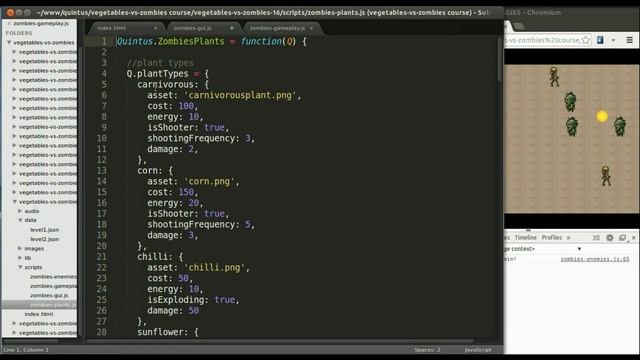Switch to the zombies-gui.js tab
Image resolution: width=640 pixels, height=360 pixels.
pyautogui.click(x=192, y=28)
